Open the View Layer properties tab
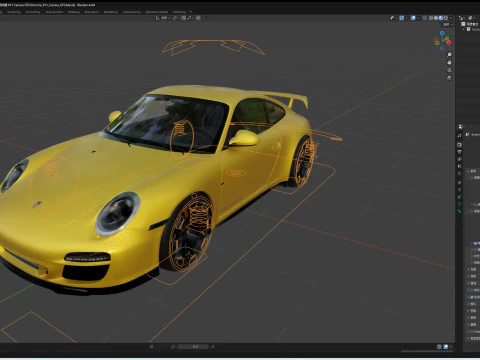Viewport: 480px width, 360px height. [460, 159]
